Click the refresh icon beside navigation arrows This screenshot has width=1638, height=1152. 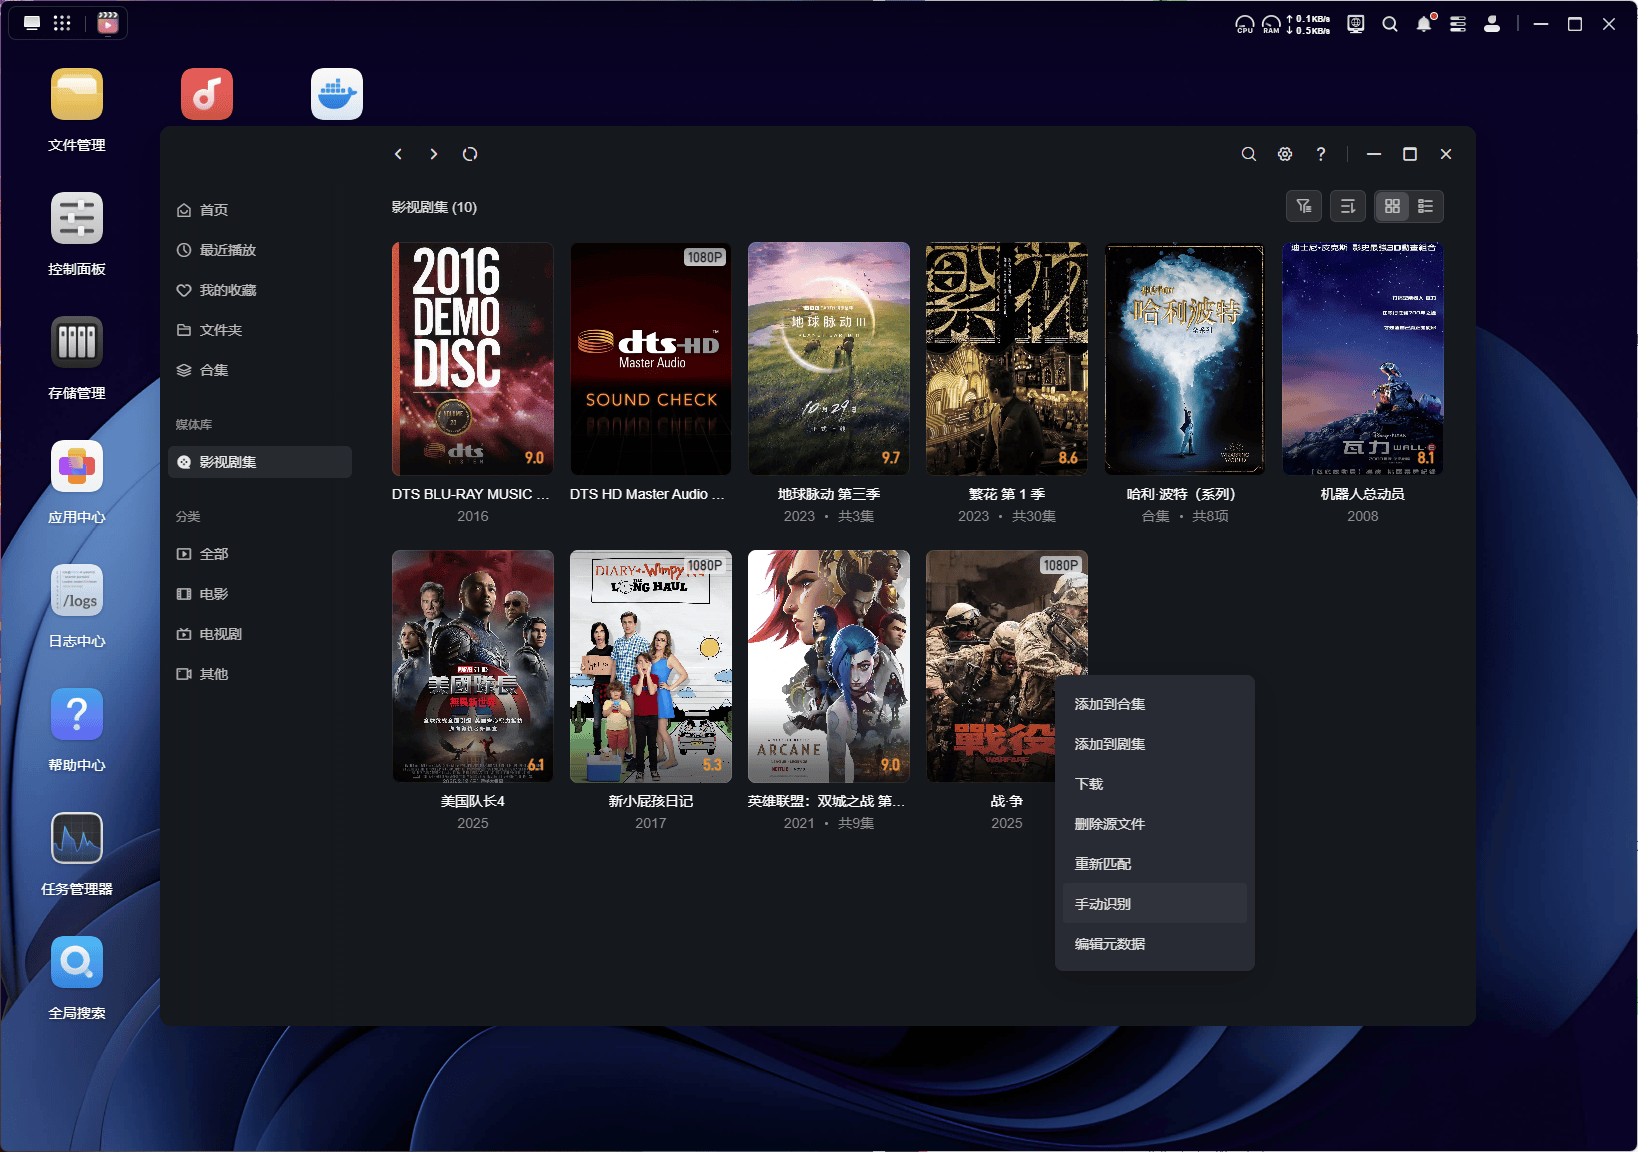470,154
